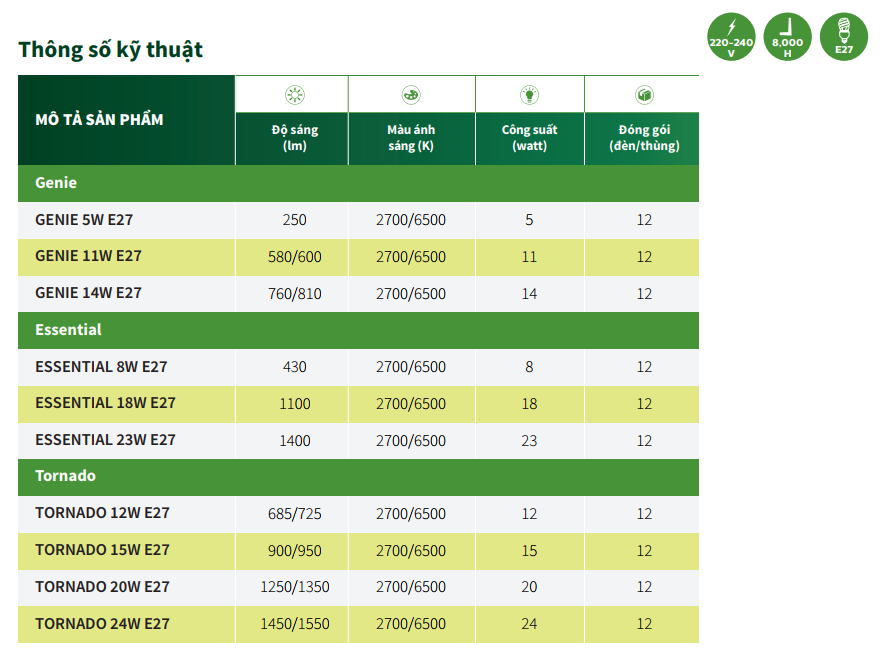893x653 pixels.
Task: Click packaging value 12 in ESSENTIAL 8W row
Action: [644, 367]
